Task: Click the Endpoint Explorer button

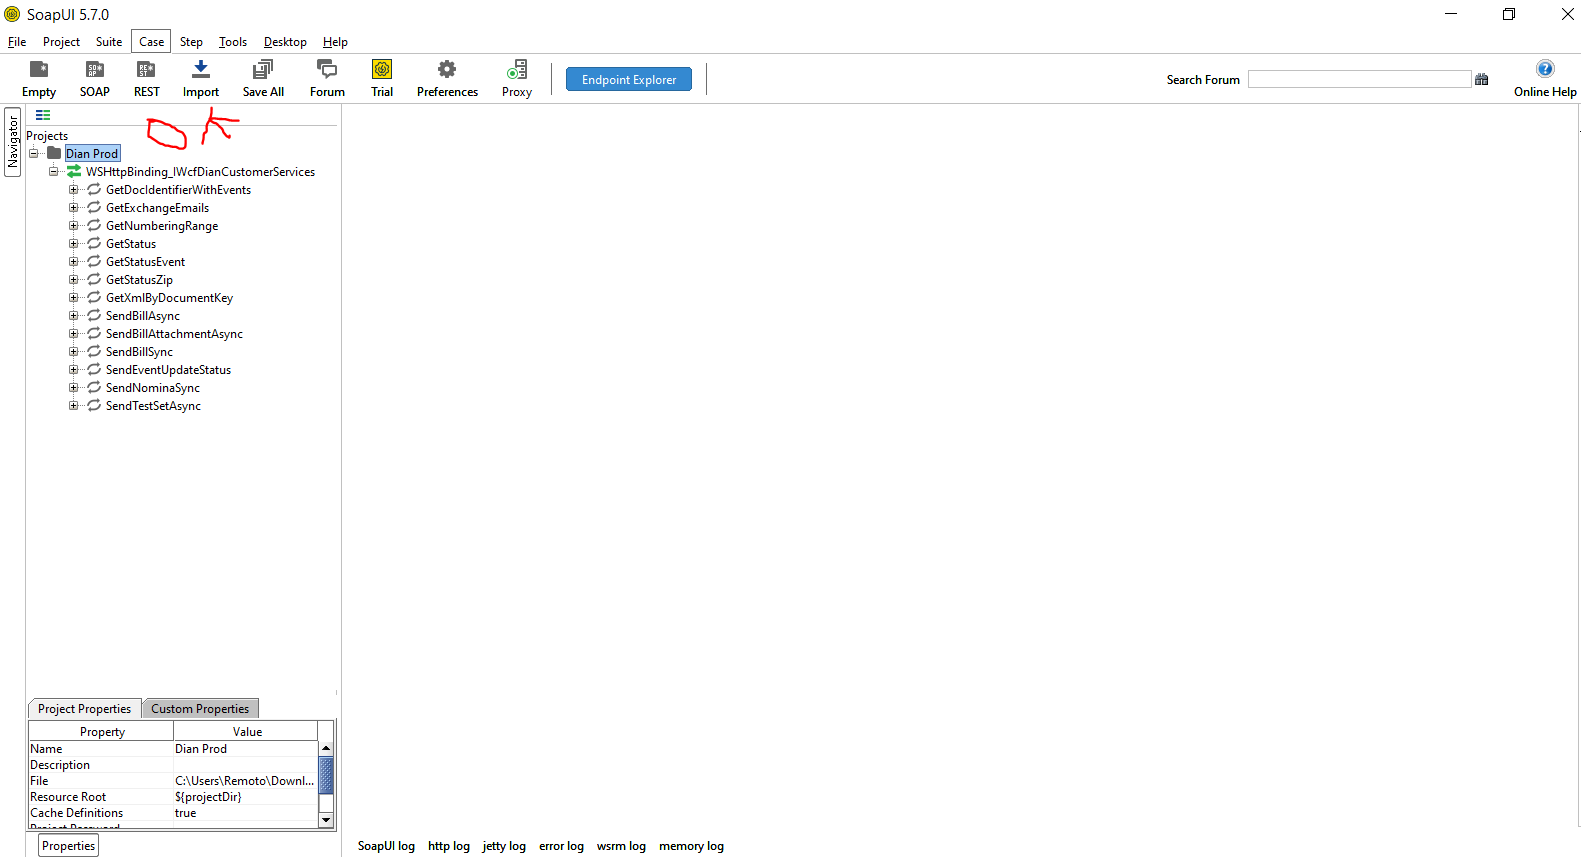Action: [628, 80]
